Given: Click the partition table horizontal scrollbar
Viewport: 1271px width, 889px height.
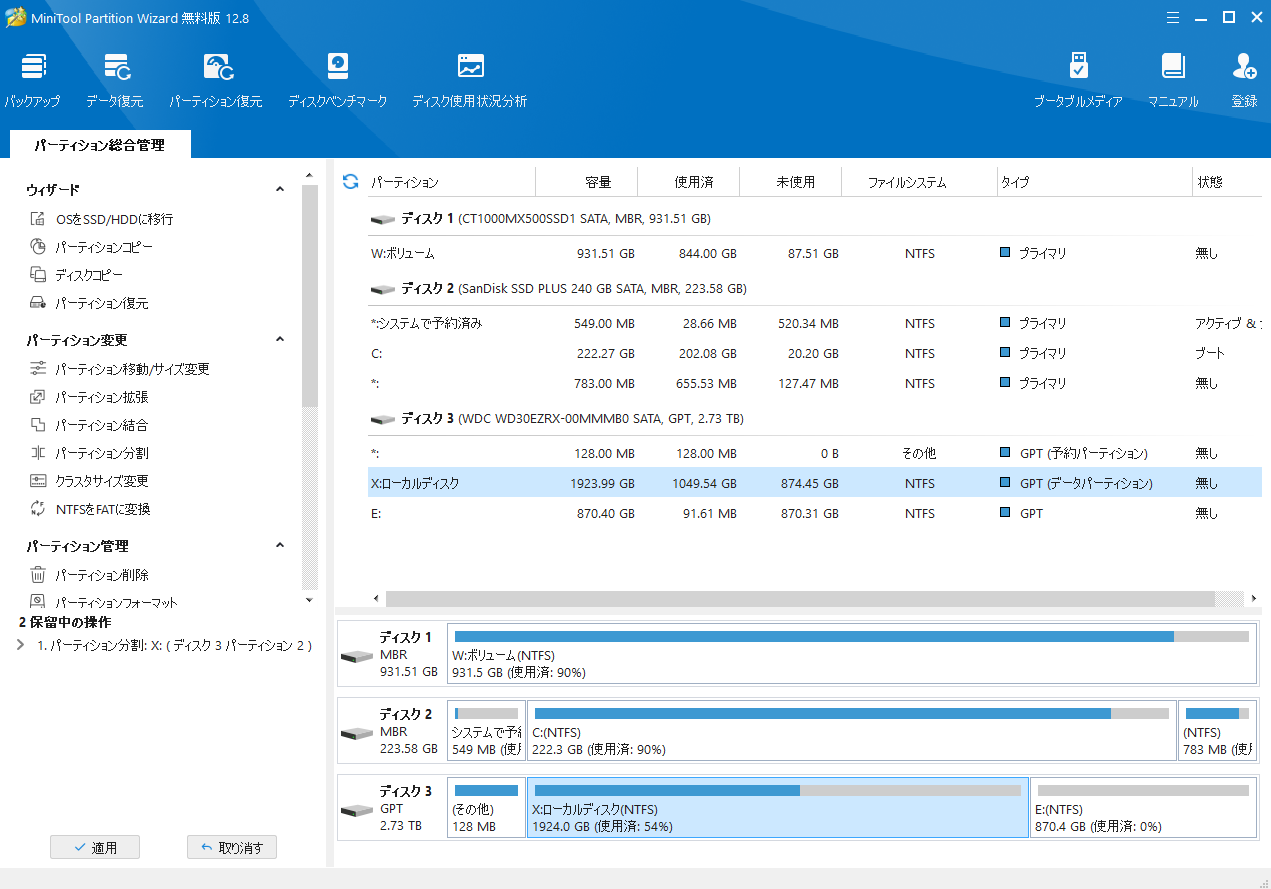Looking at the screenshot, I should point(800,598).
